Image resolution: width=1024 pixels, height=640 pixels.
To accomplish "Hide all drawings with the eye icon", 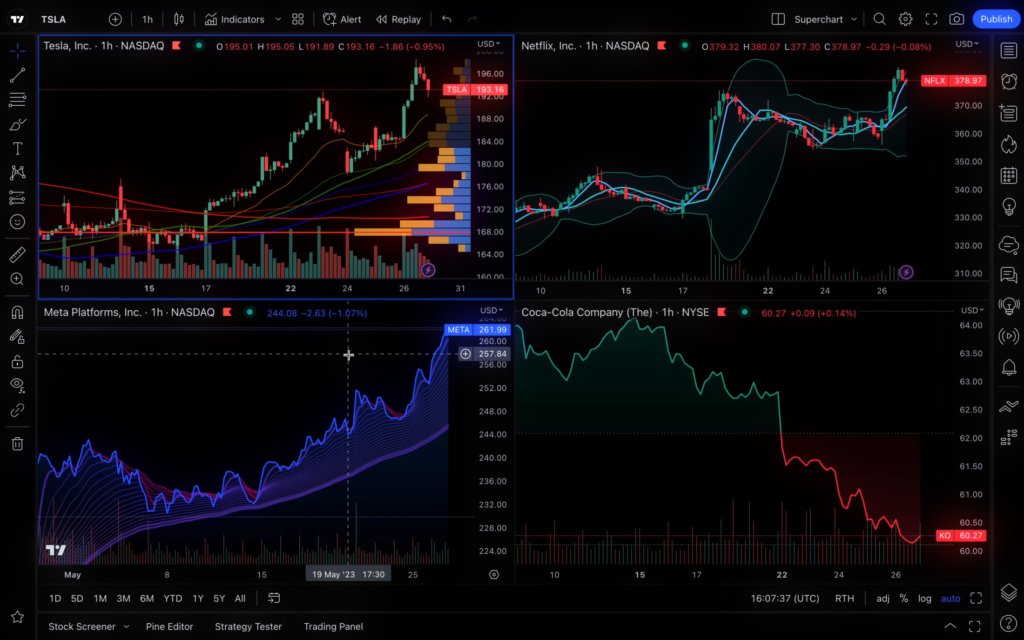I will [x=17, y=386].
